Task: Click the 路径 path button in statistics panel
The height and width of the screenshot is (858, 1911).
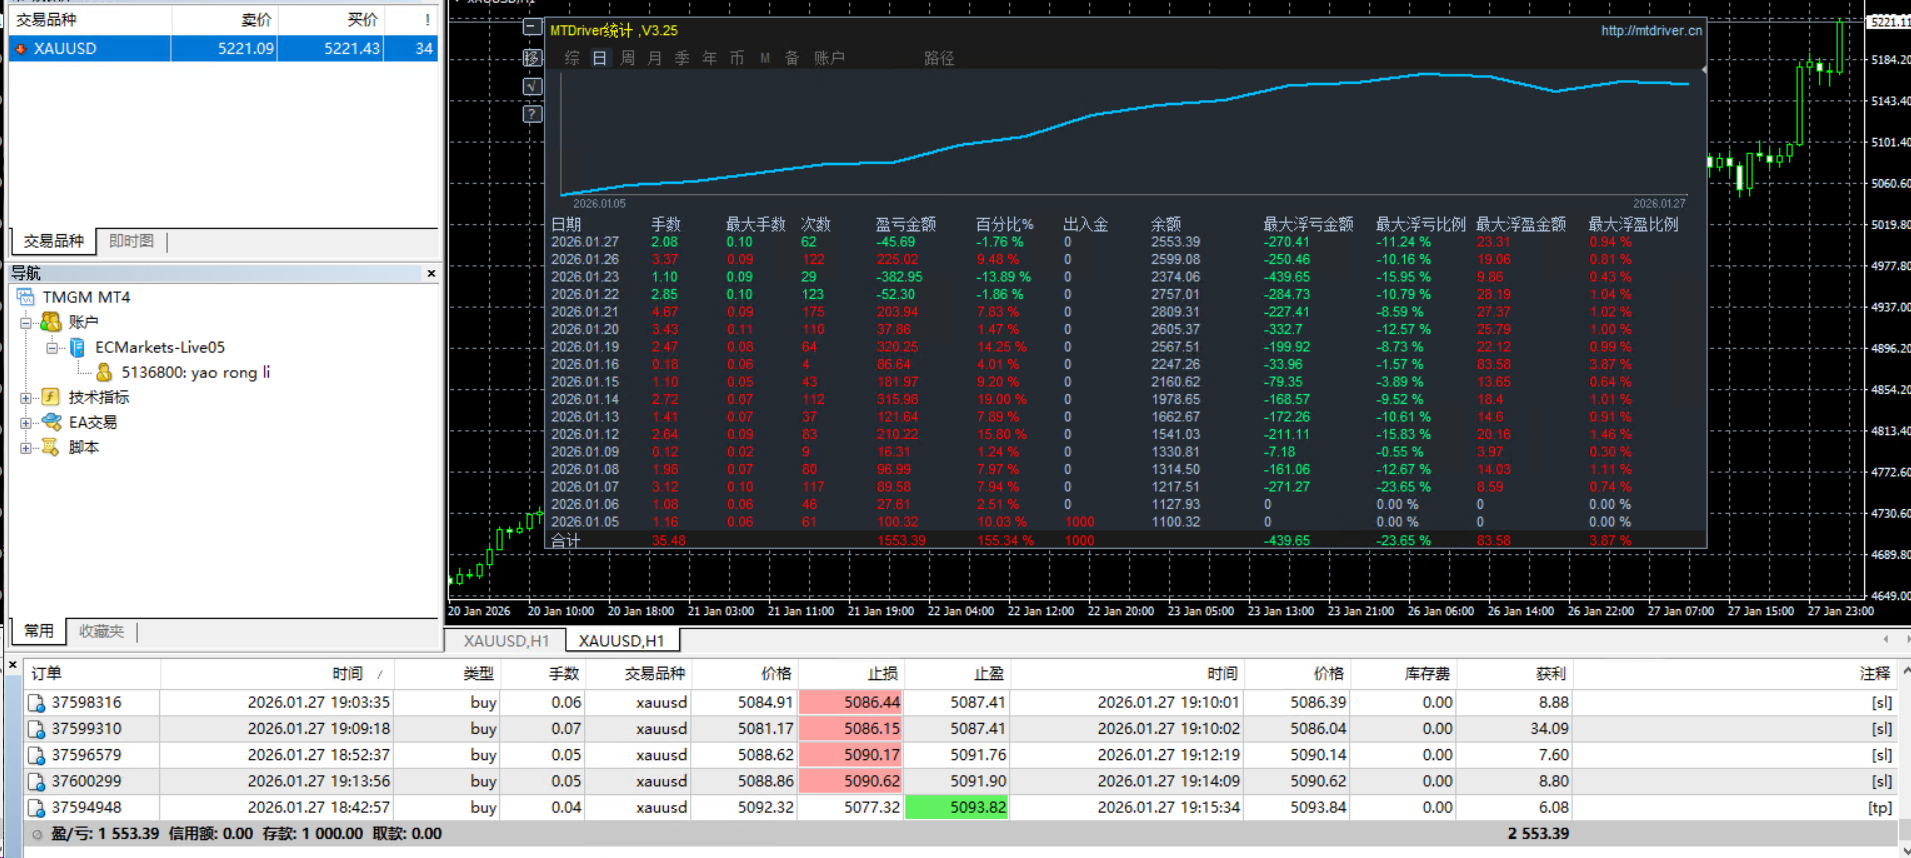Action: tap(938, 58)
